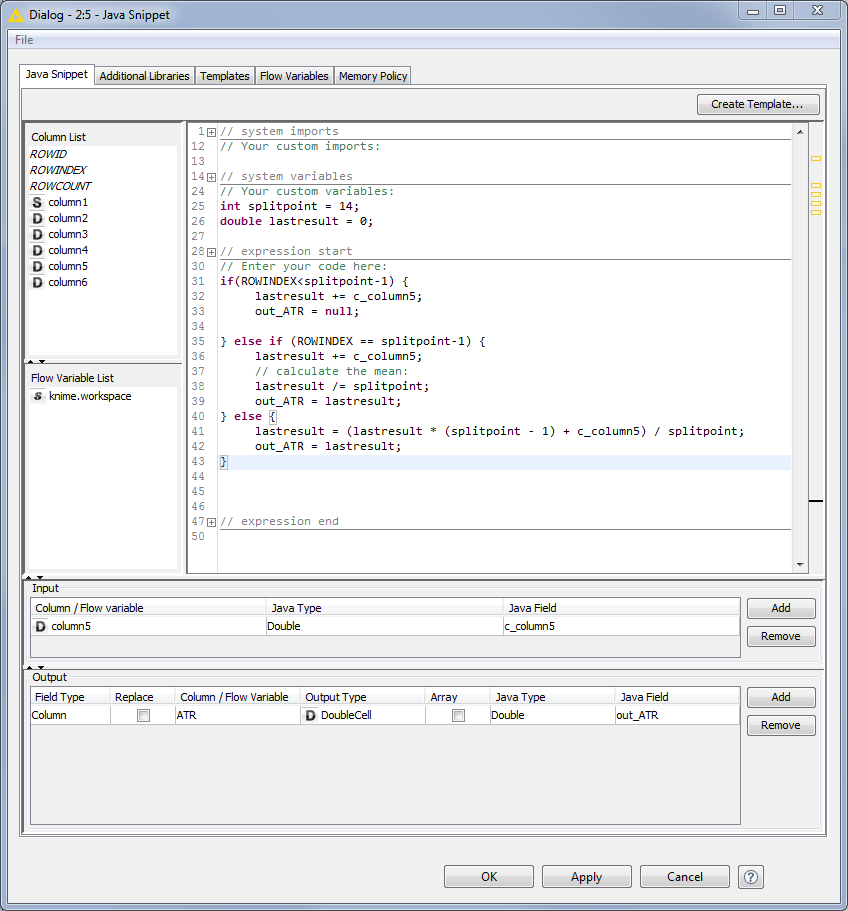Click Remove in the Input section

781,636
